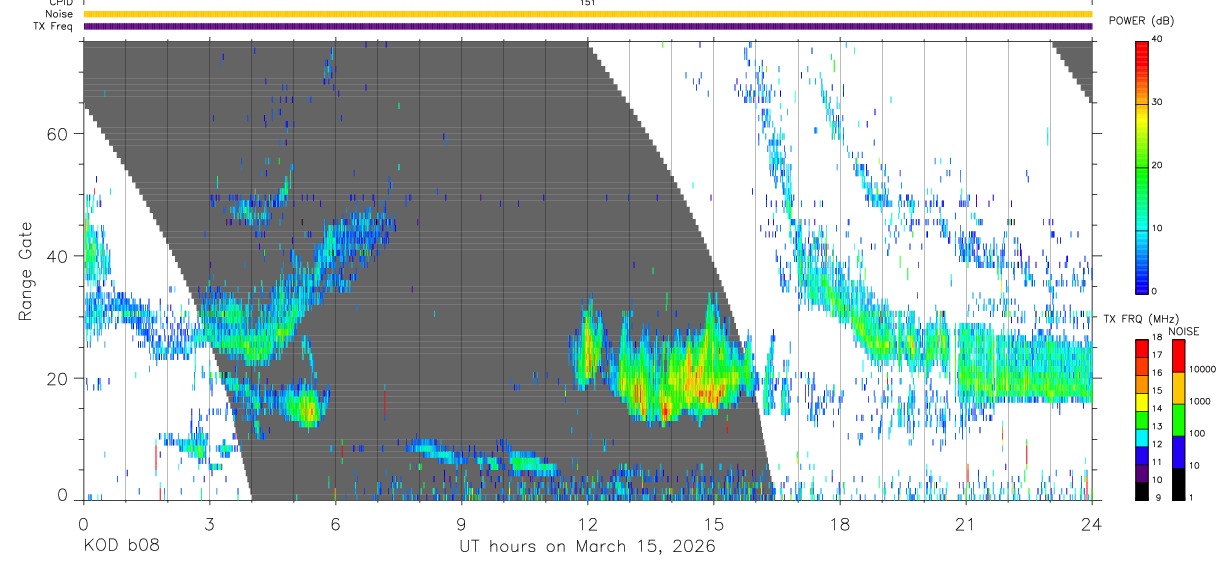Click the 'NOISE' legend title

pyautogui.click(x=1184, y=331)
